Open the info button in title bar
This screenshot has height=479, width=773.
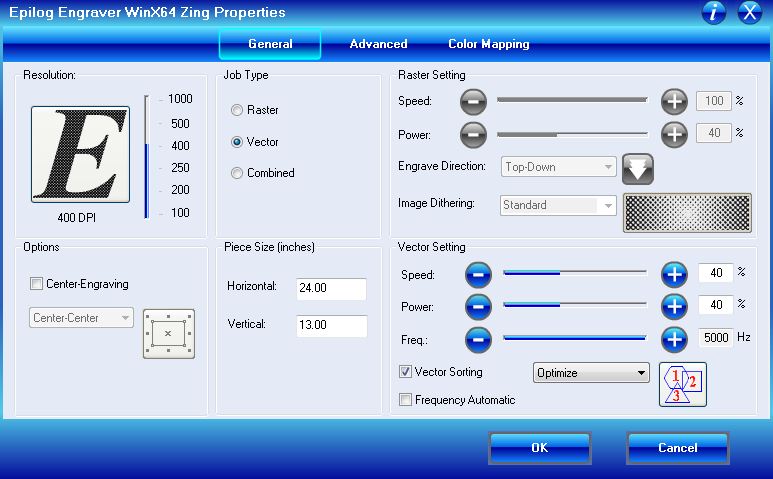click(x=713, y=12)
